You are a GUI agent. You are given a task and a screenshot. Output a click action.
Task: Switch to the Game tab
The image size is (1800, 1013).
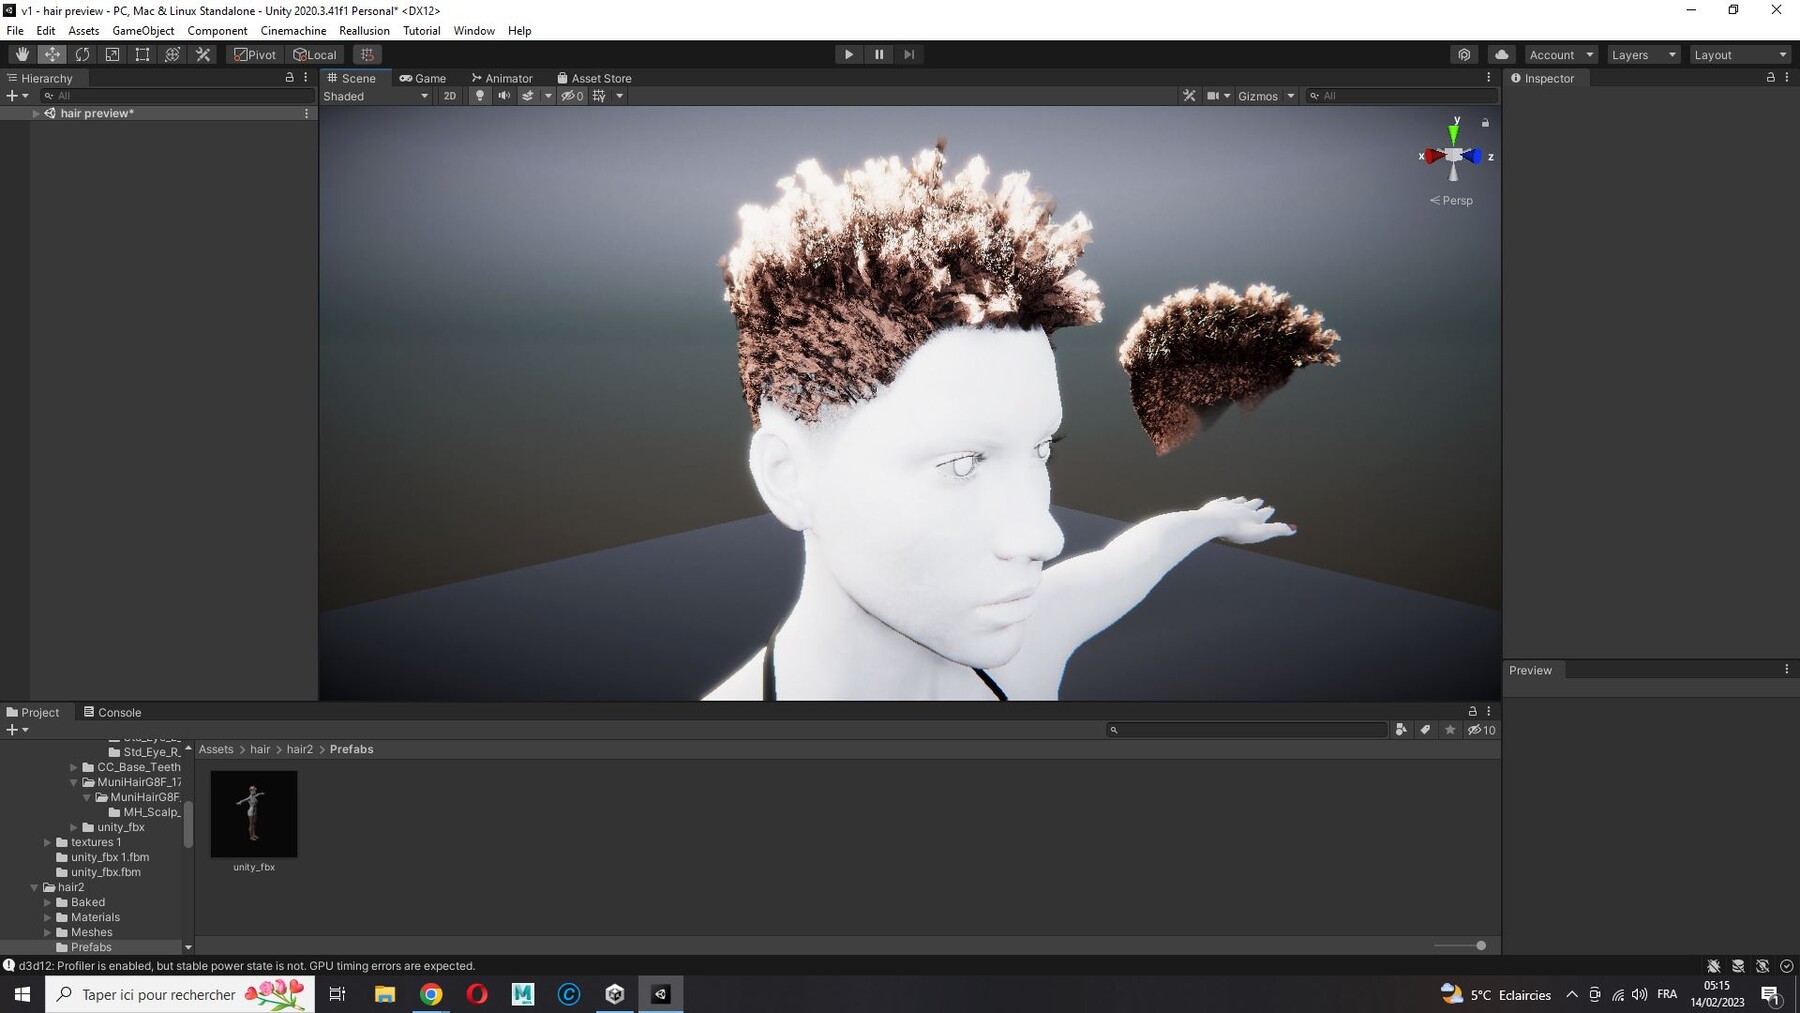click(x=423, y=78)
